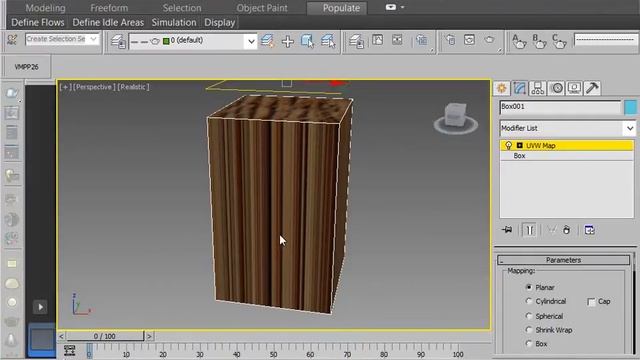Open the viewport [+] general menu
This screenshot has height=360, width=640.
pyautogui.click(x=65, y=87)
